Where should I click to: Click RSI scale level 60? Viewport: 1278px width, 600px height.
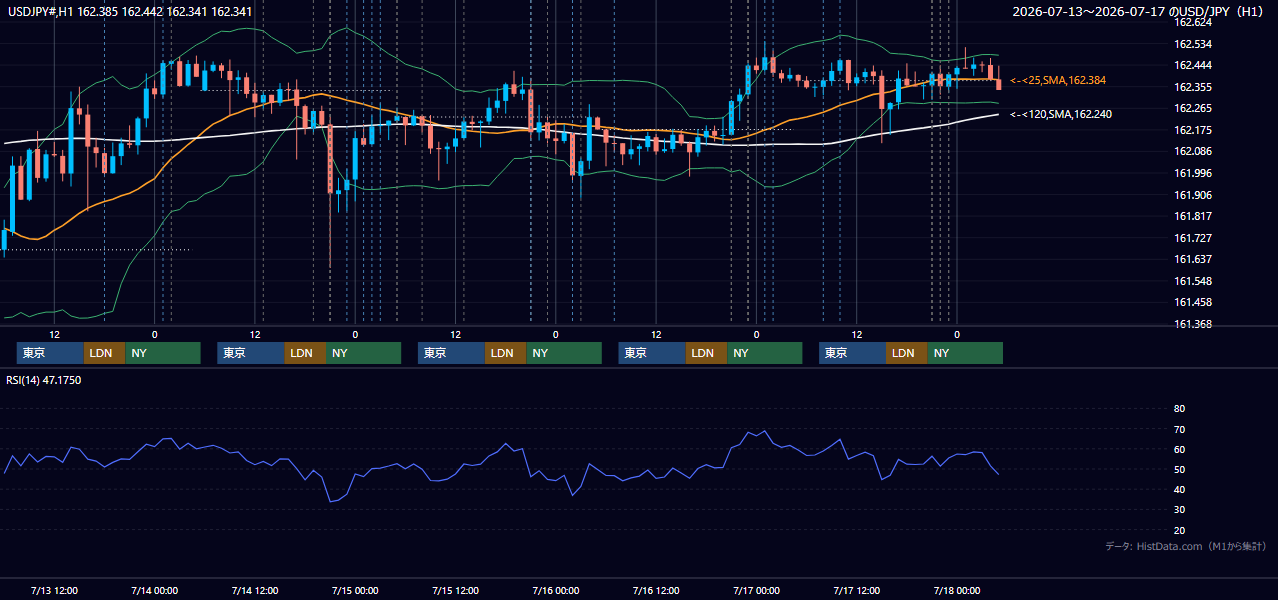coord(1179,449)
